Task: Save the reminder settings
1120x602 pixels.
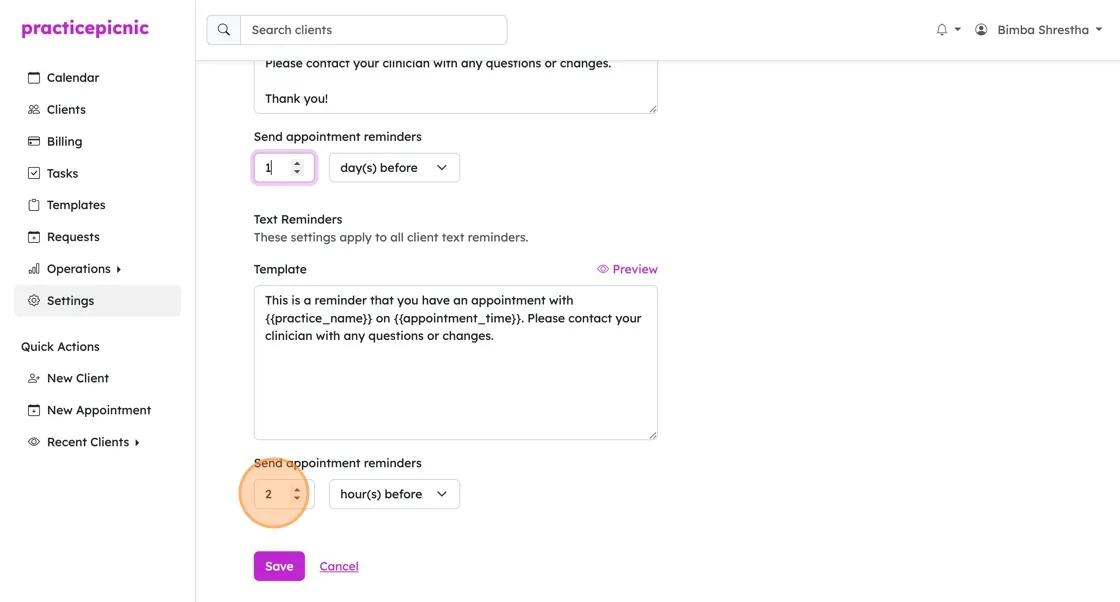Action: 279,566
